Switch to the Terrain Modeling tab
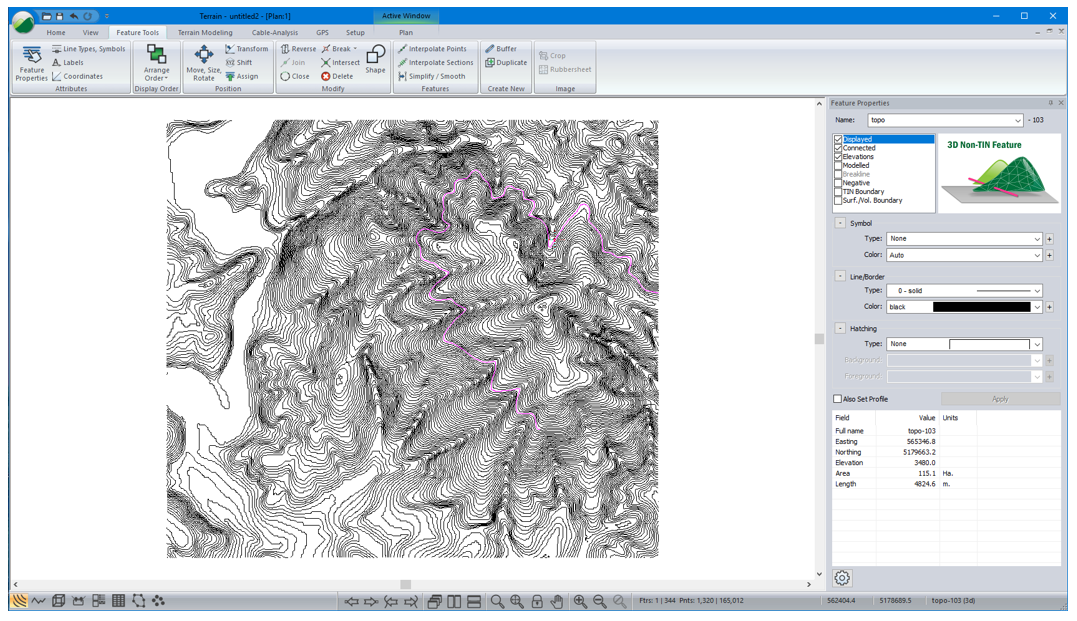This screenshot has height=621, width=1077. point(205,32)
